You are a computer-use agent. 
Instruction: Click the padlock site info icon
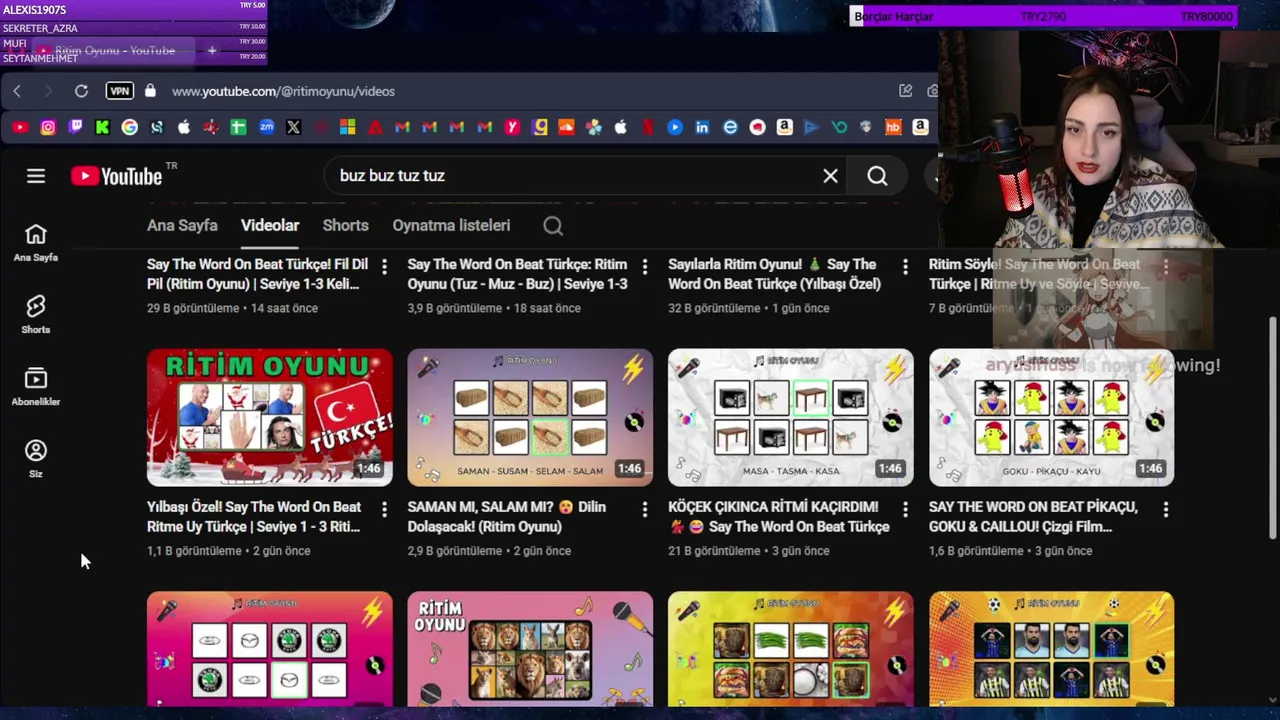[150, 91]
